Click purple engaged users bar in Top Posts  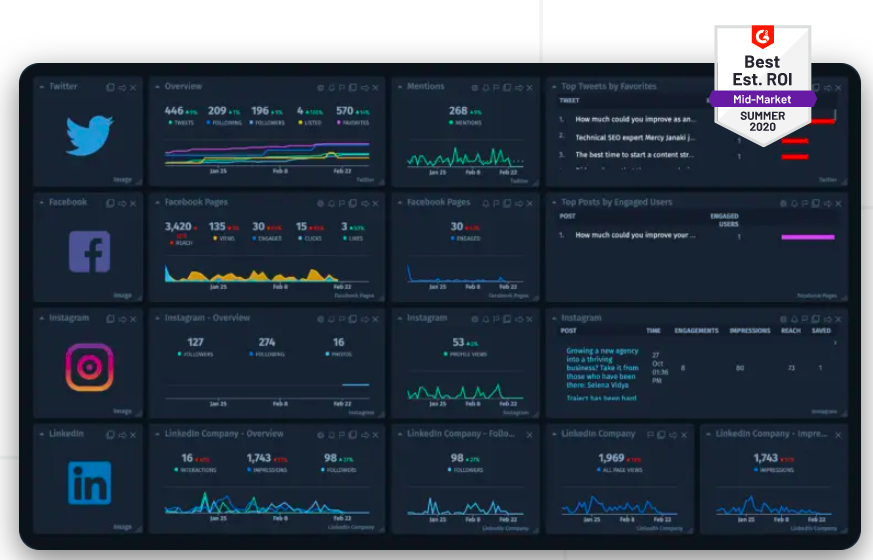tap(808, 237)
